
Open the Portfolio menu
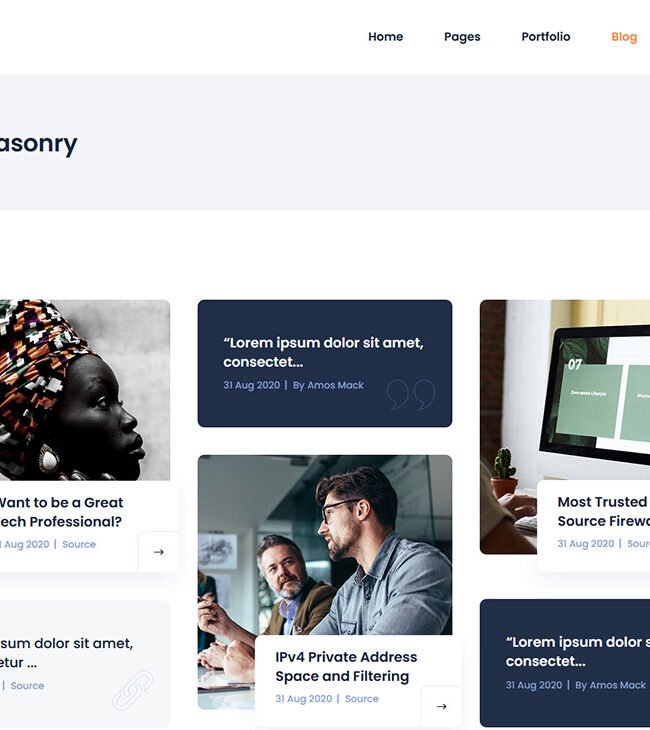pyautogui.click(x=546, y=37)
